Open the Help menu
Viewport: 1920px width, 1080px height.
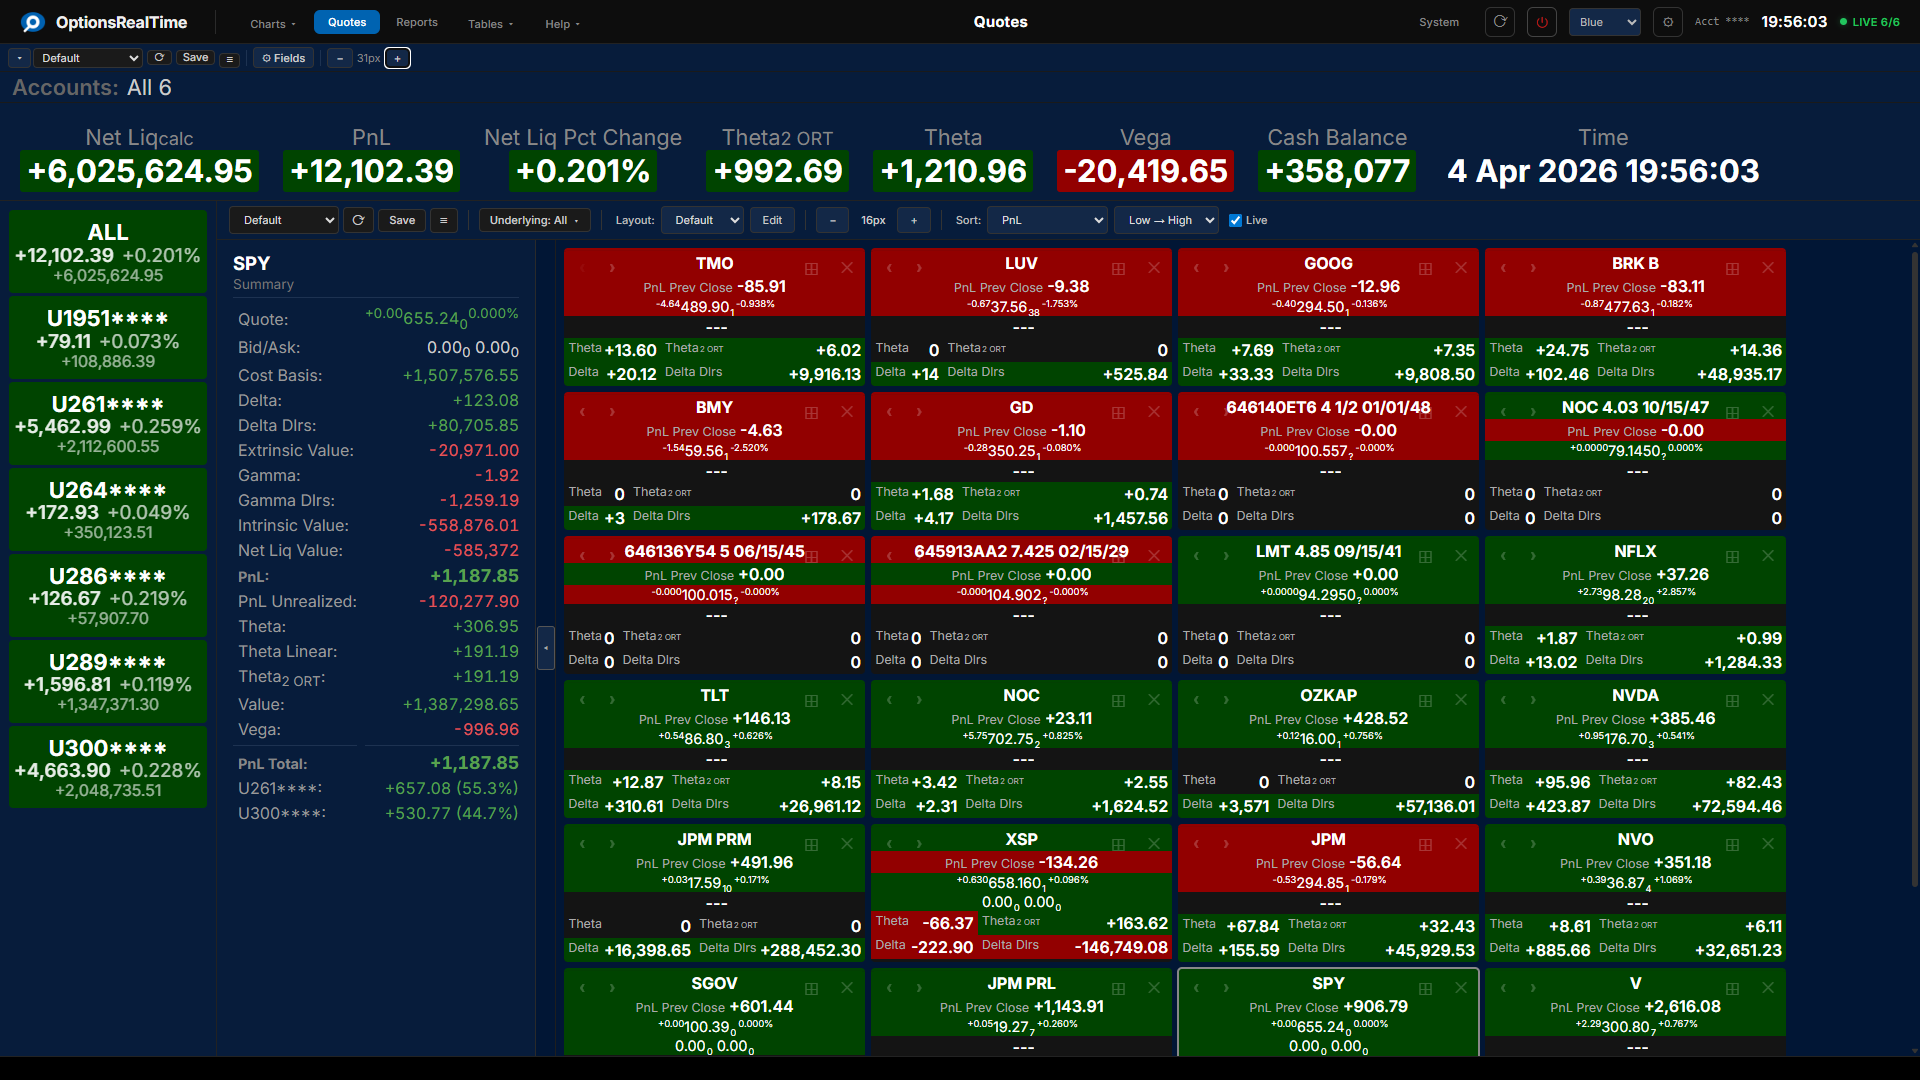(562, 23)
